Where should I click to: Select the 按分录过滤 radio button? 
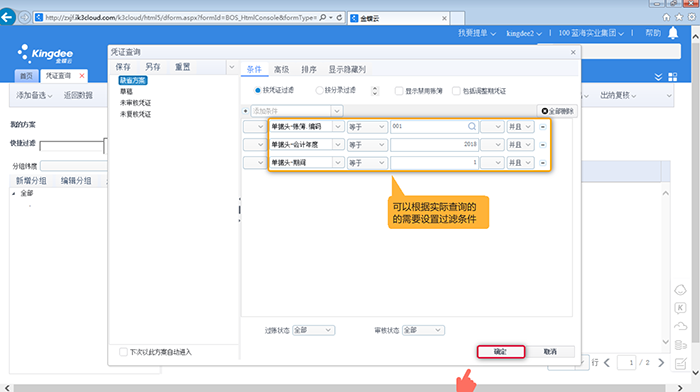pos(319,90)
